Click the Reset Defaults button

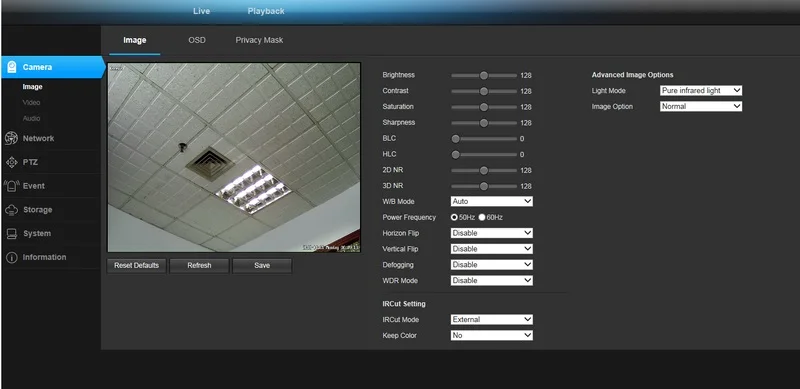point(136,265)
